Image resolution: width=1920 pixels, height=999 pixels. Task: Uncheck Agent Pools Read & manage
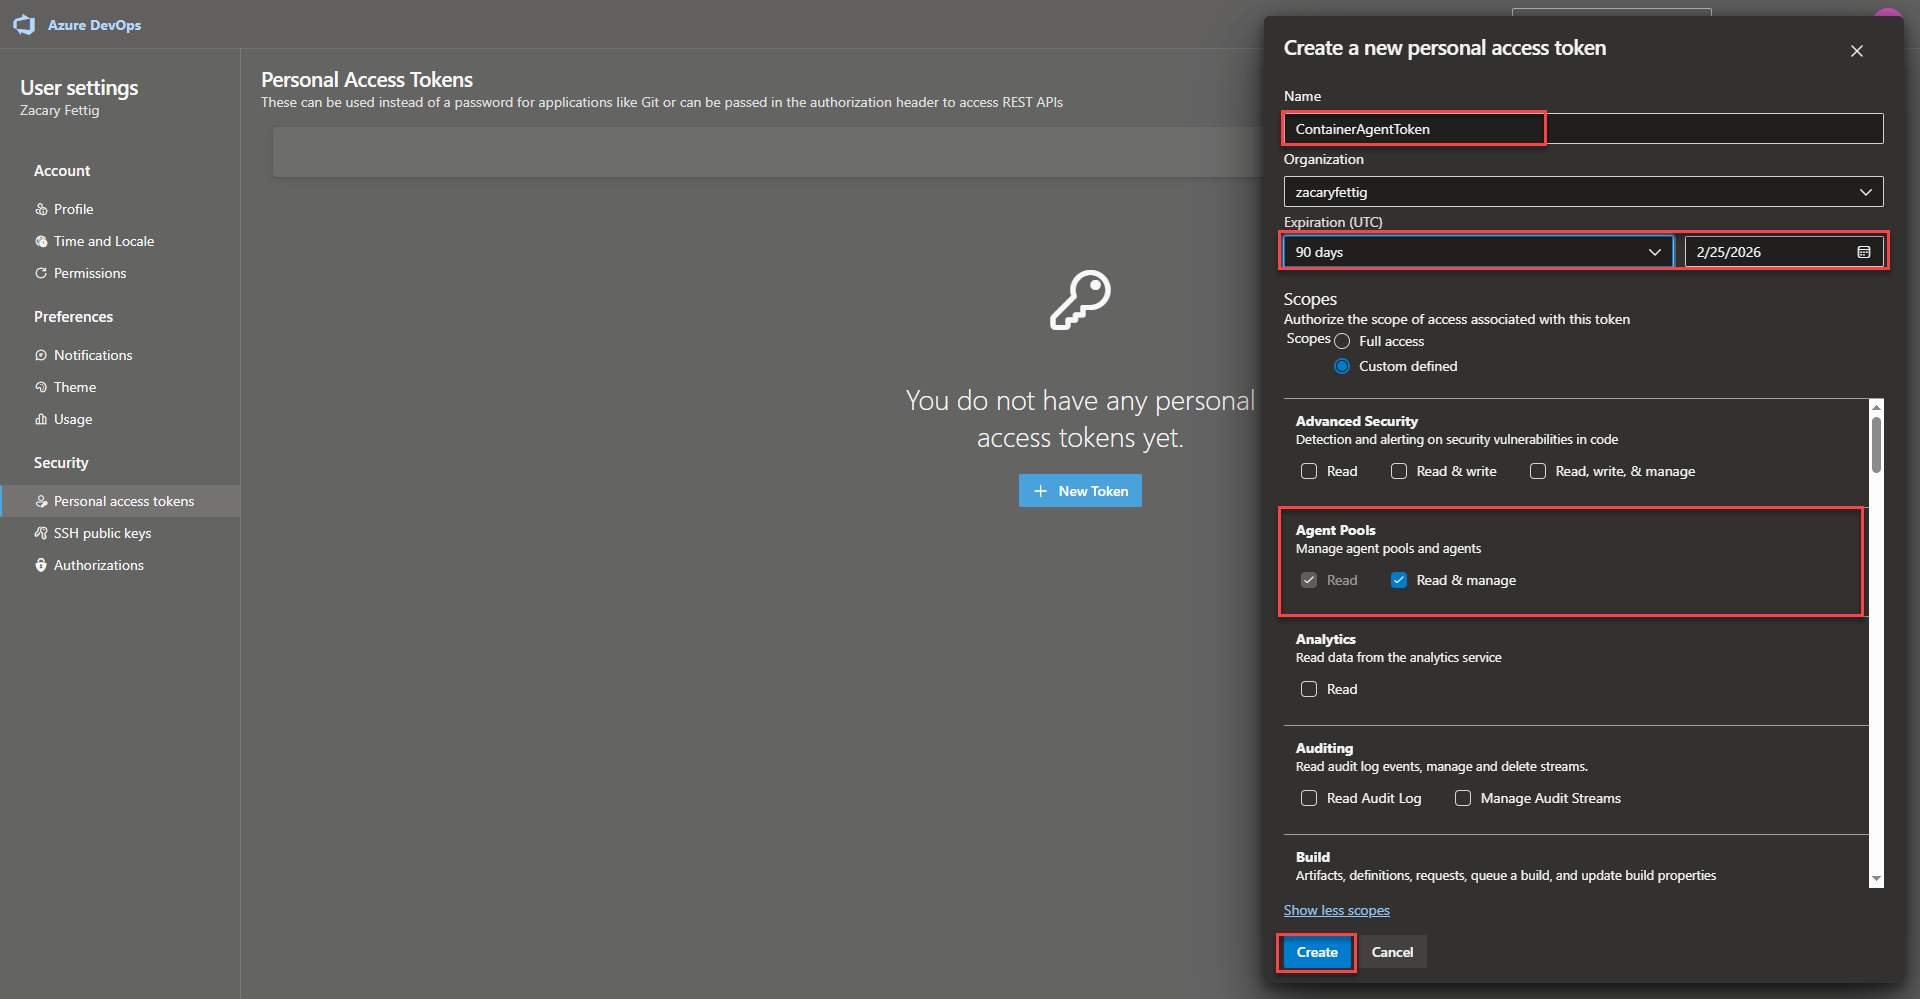coord(1399,580)
